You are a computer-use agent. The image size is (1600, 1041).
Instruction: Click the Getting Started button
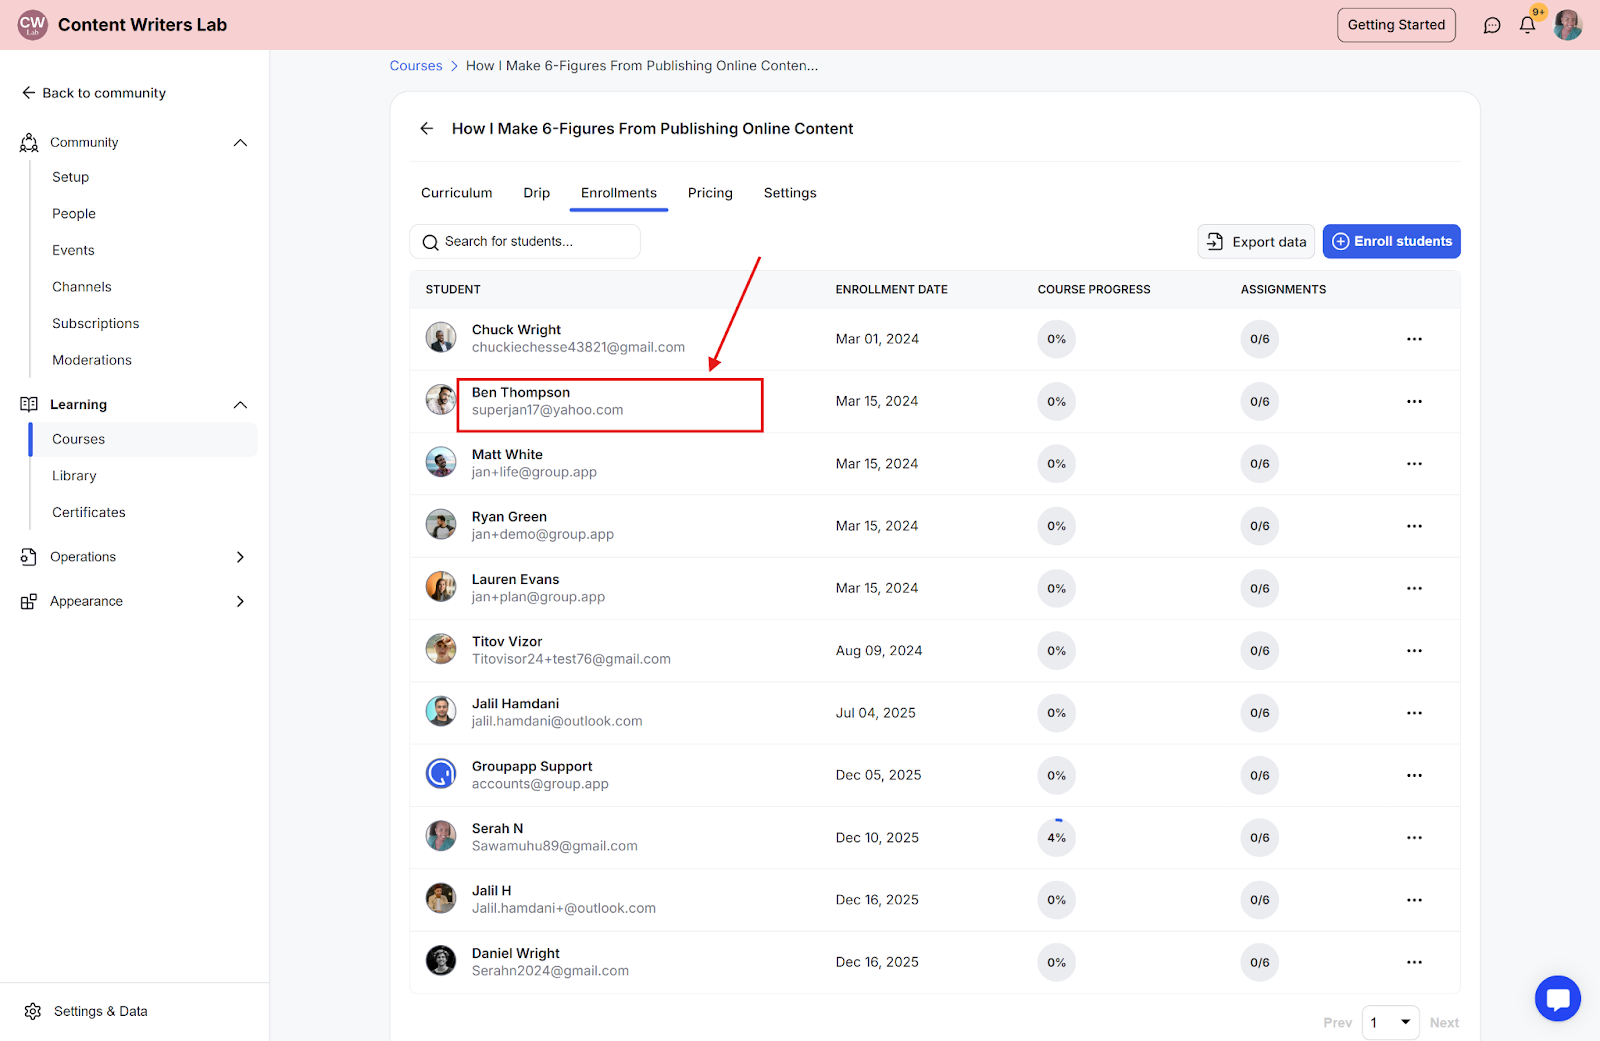1396,25
